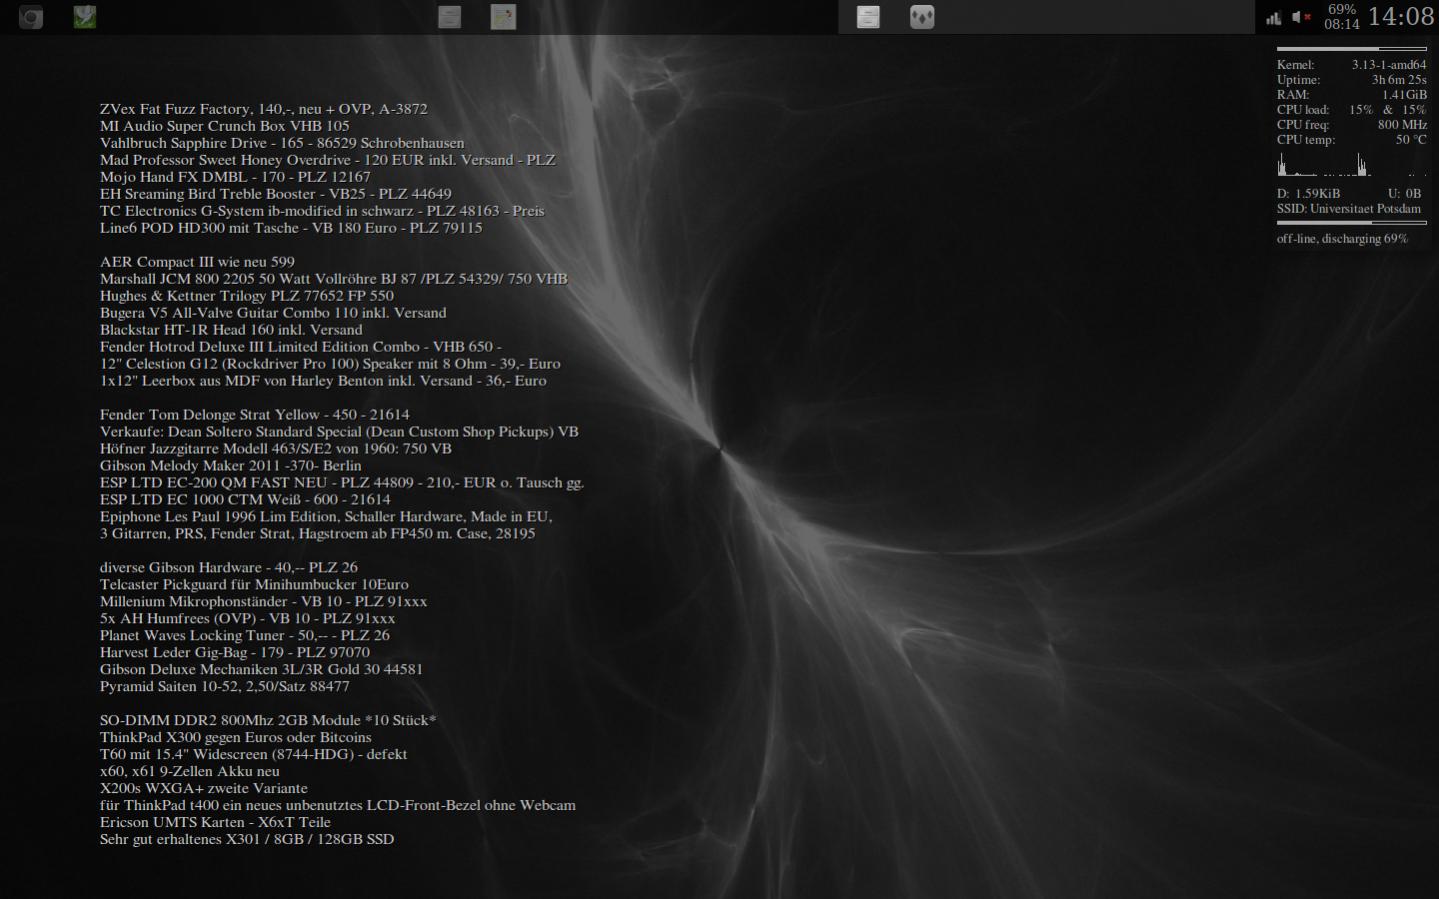Click the Uptime 3h 6m 25s line
The width and height of the screenshot is (1439, 899).
(x=1351, y=80)
